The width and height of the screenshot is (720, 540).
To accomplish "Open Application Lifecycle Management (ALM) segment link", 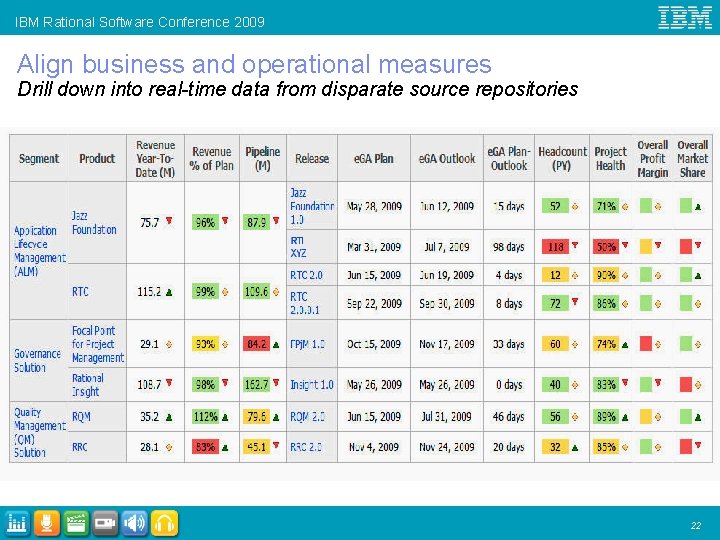I will pyautogui.click(x=39, y=251).
